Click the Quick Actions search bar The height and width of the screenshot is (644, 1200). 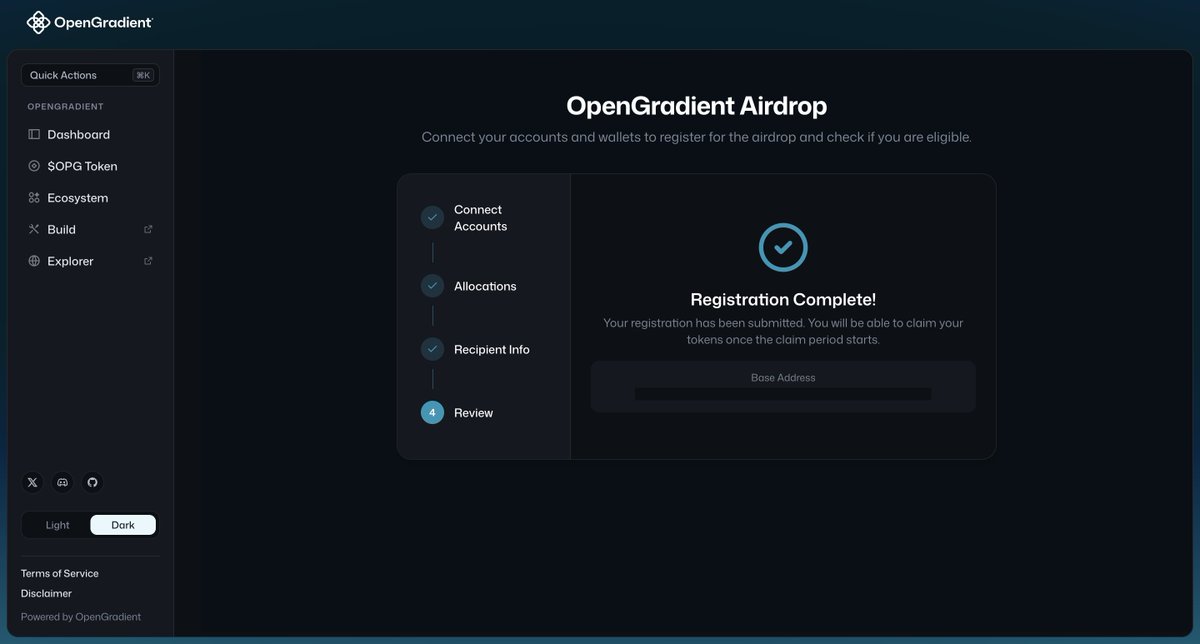90,74
